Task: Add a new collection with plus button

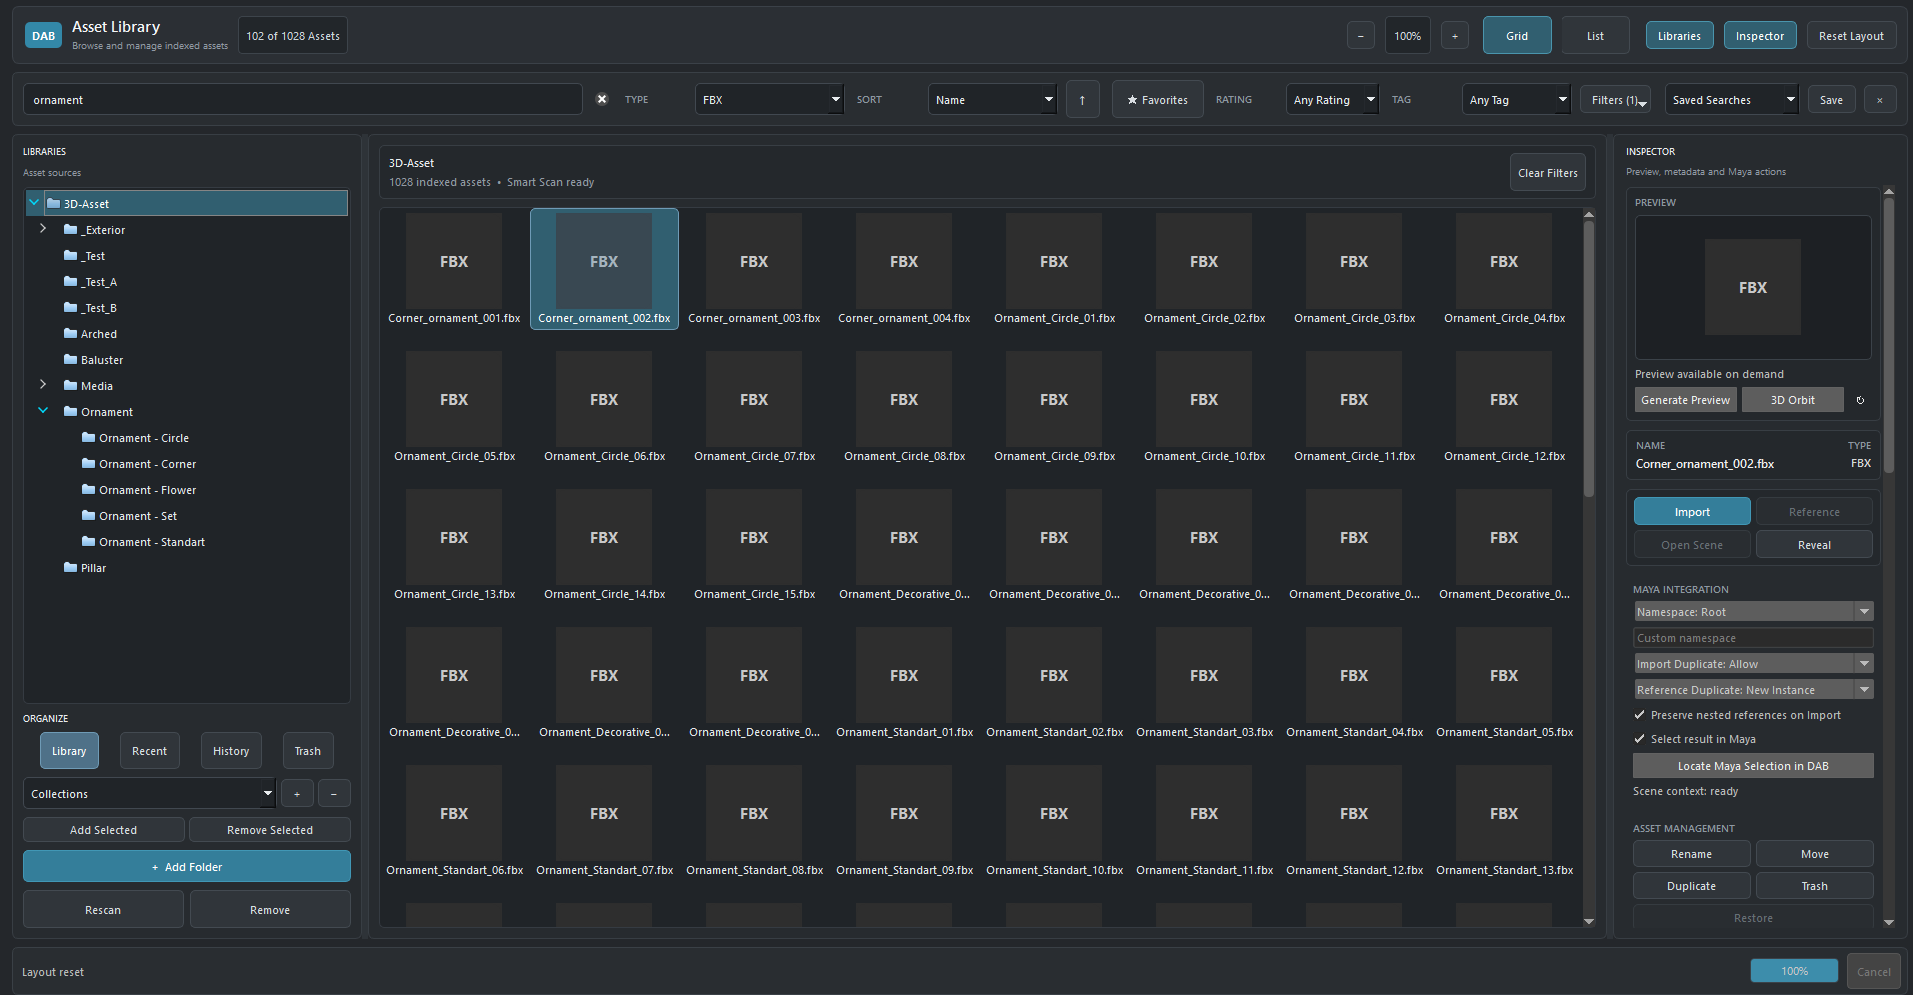Action: (x=297, y=794)
